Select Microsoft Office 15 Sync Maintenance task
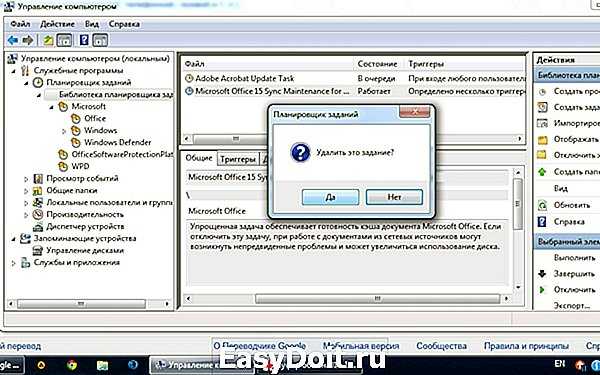 pyautogui.click(x=354, y=91)
